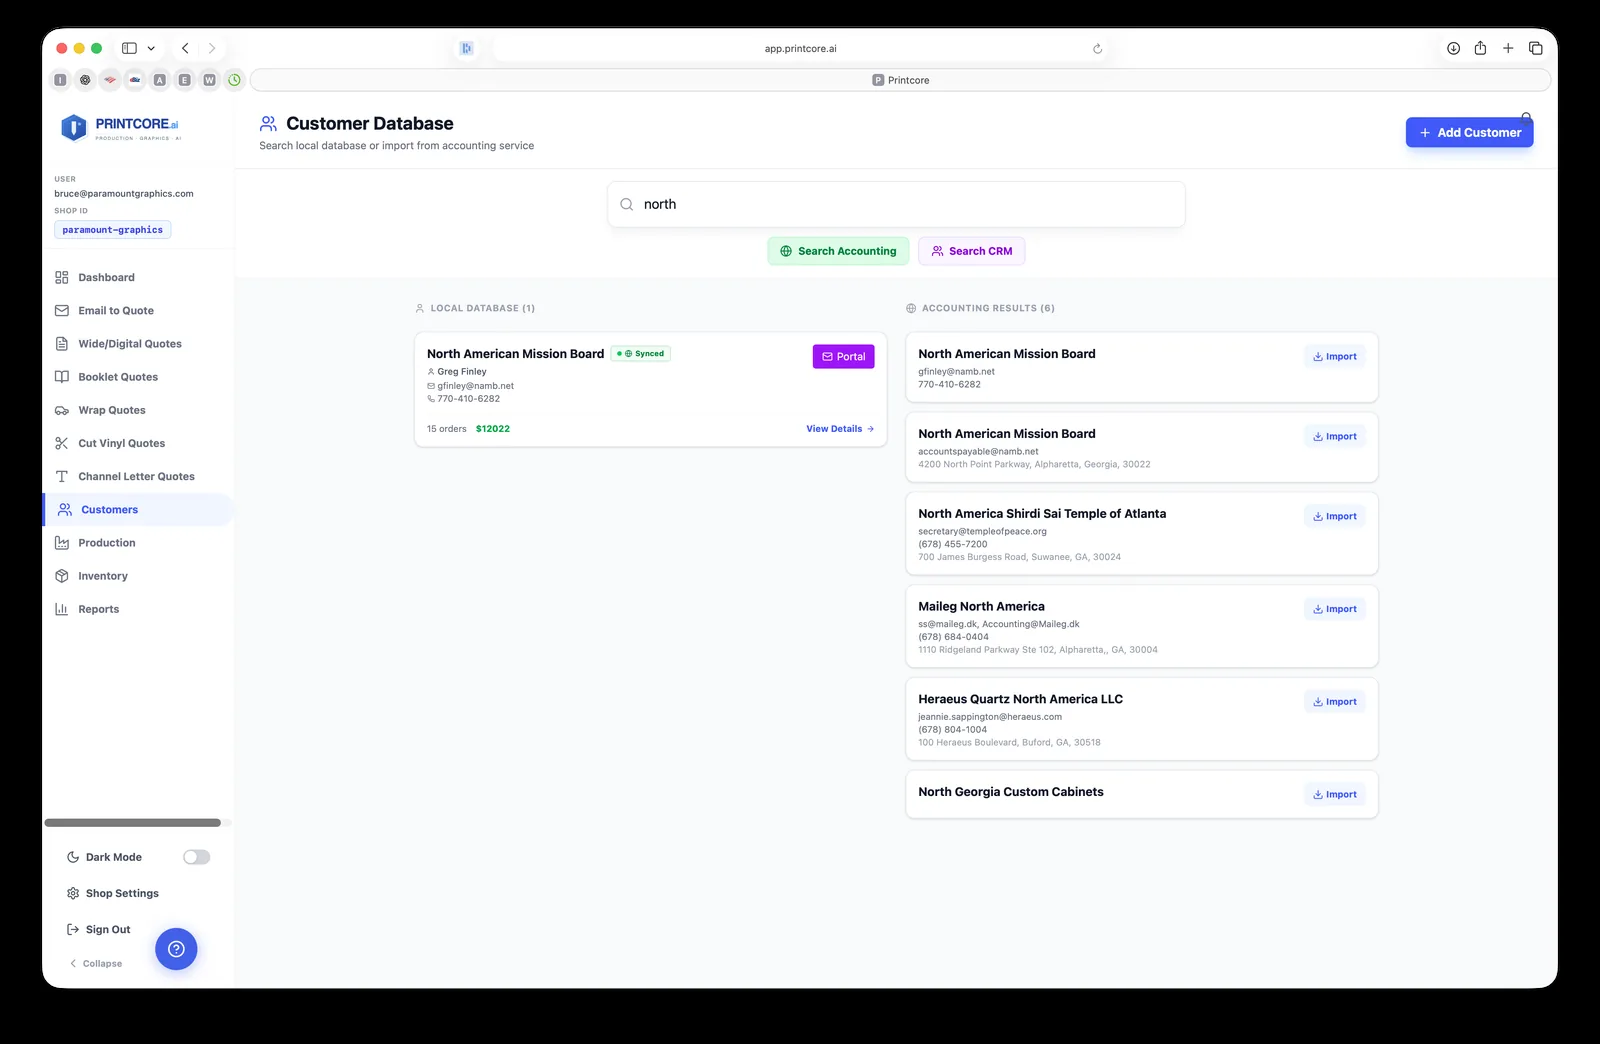Import Maileg North America
This screenshot has height=1044, width=1600.
(x=1335, y=609)
